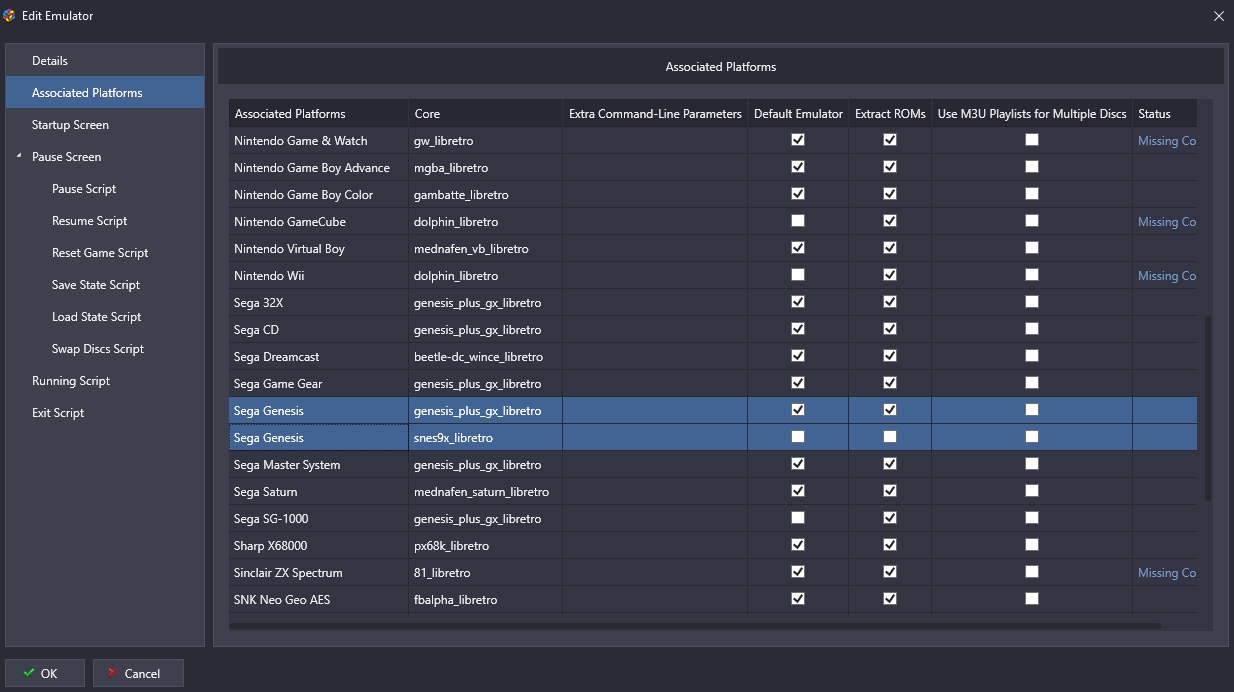Screen dimensions: 1234x692
Task: Open Missing Core link for Nintendo Game & Watch
Action: (x=1167, y=141)
